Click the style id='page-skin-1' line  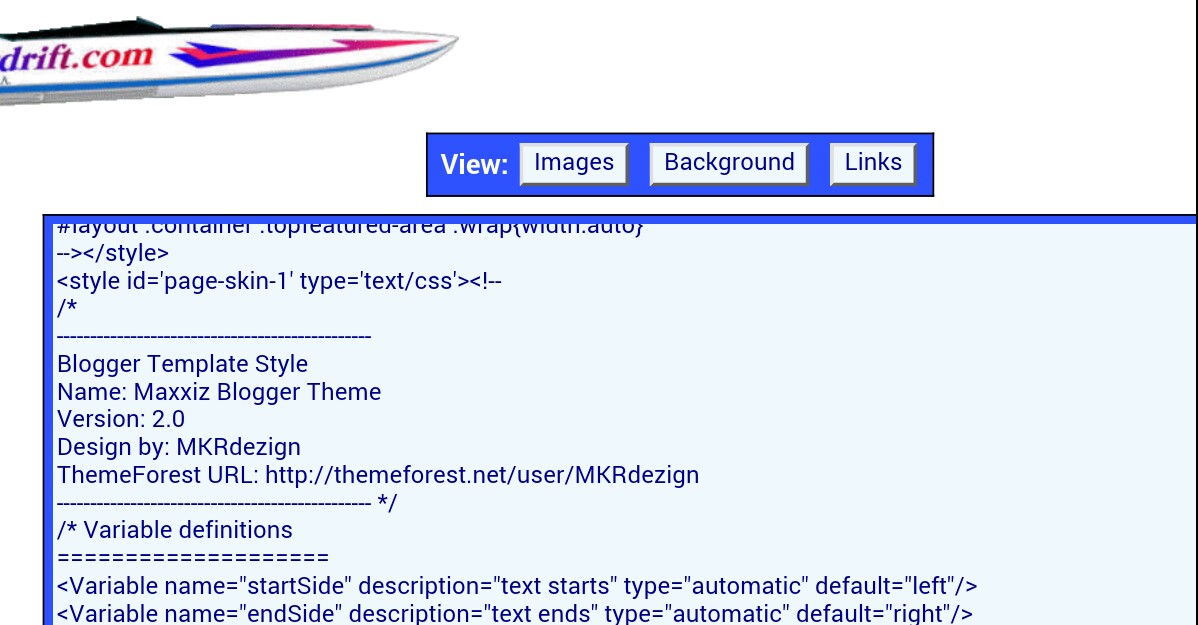pos(280,281)
